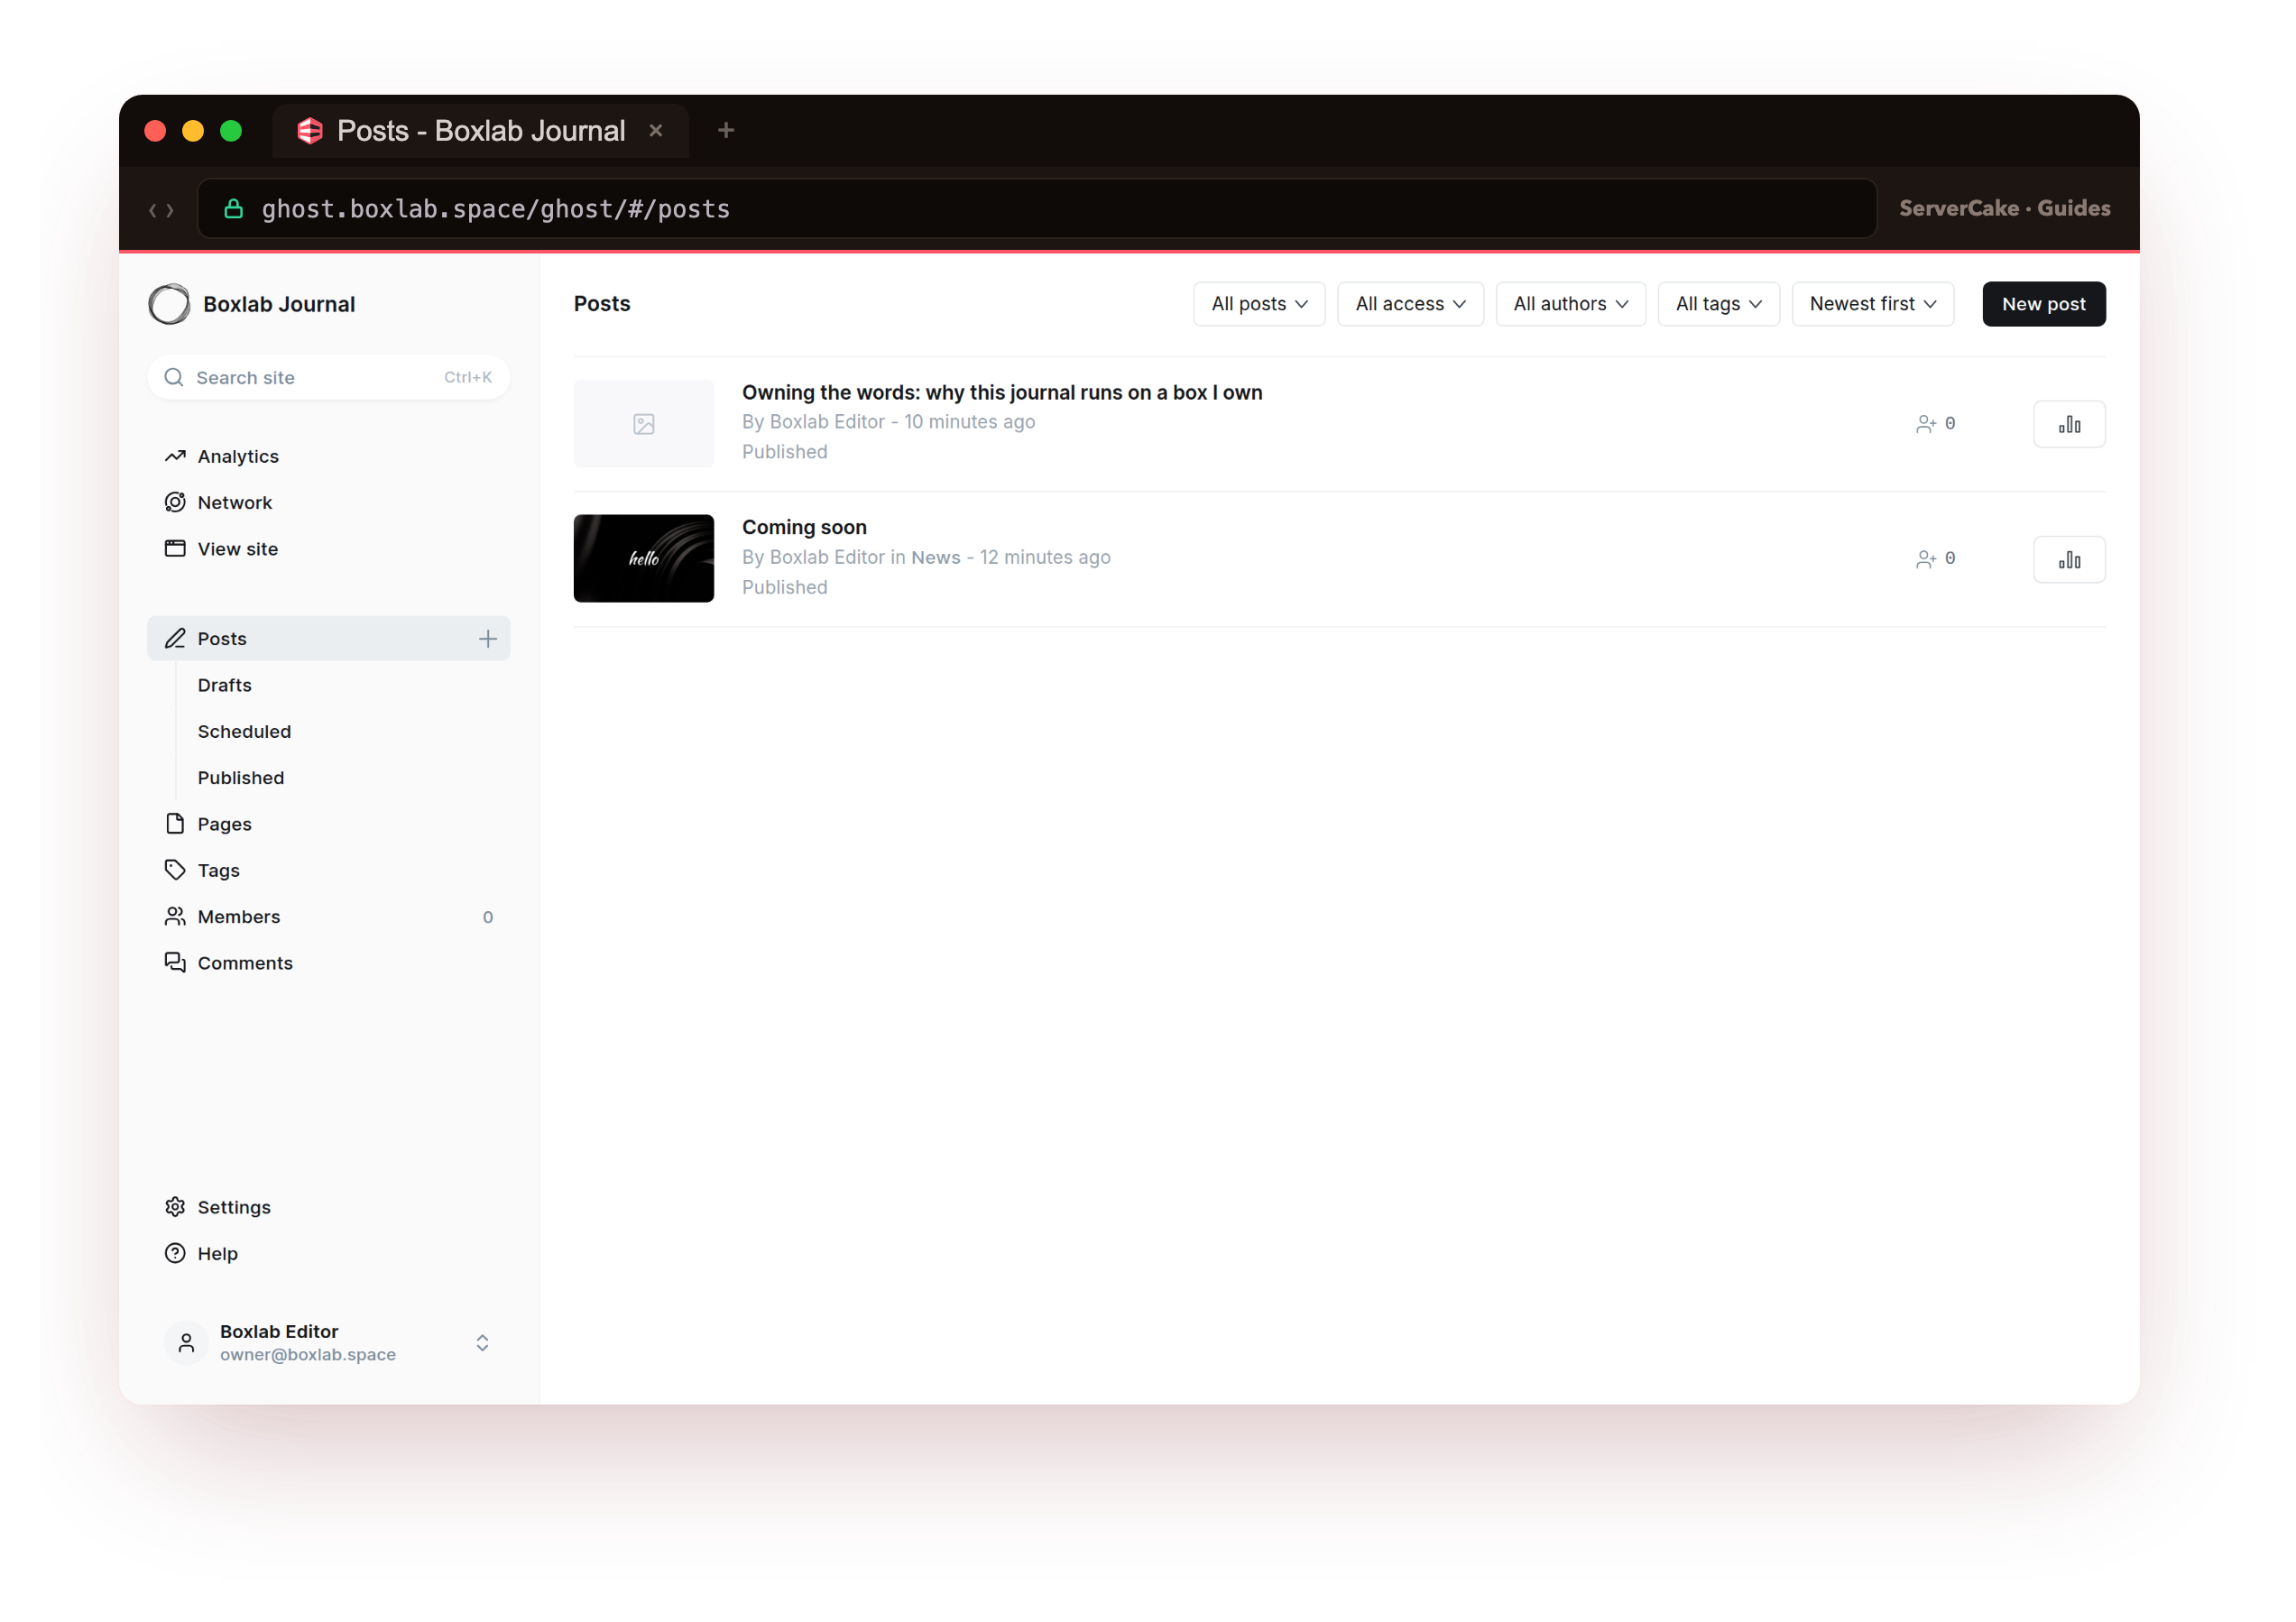Image resolution: width=2296 pixels, height=1622 pixels.
Task: Click the Network icon in sidebar
Action: (175, 502)
